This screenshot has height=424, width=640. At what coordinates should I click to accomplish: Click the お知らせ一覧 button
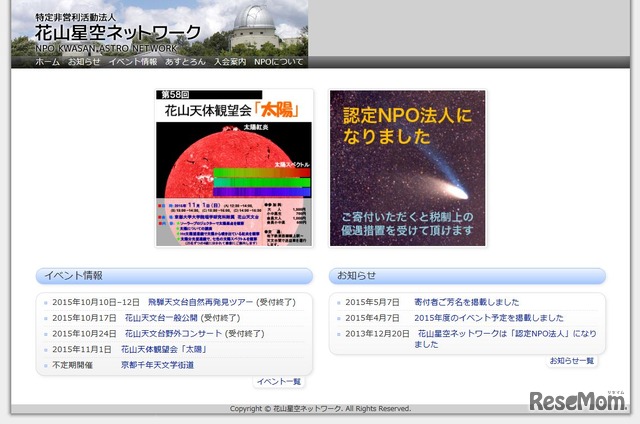[572, 361]
